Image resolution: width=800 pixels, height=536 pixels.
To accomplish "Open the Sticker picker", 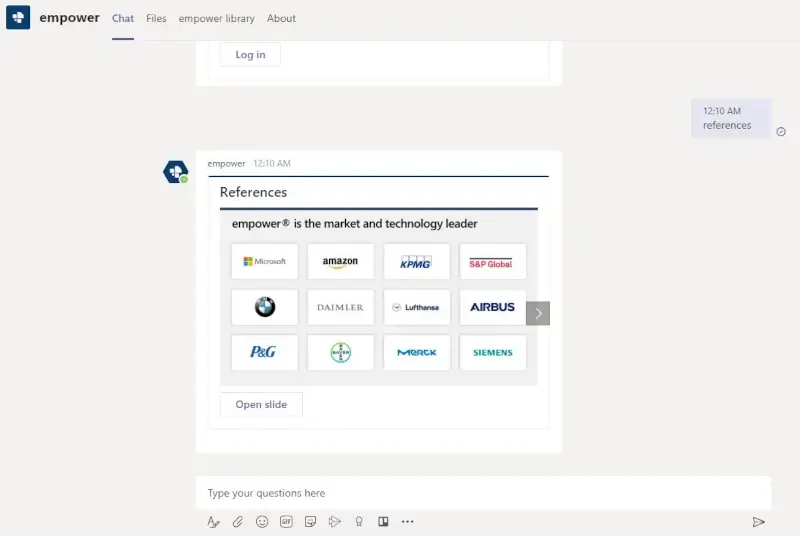I will tap(310, 522).
